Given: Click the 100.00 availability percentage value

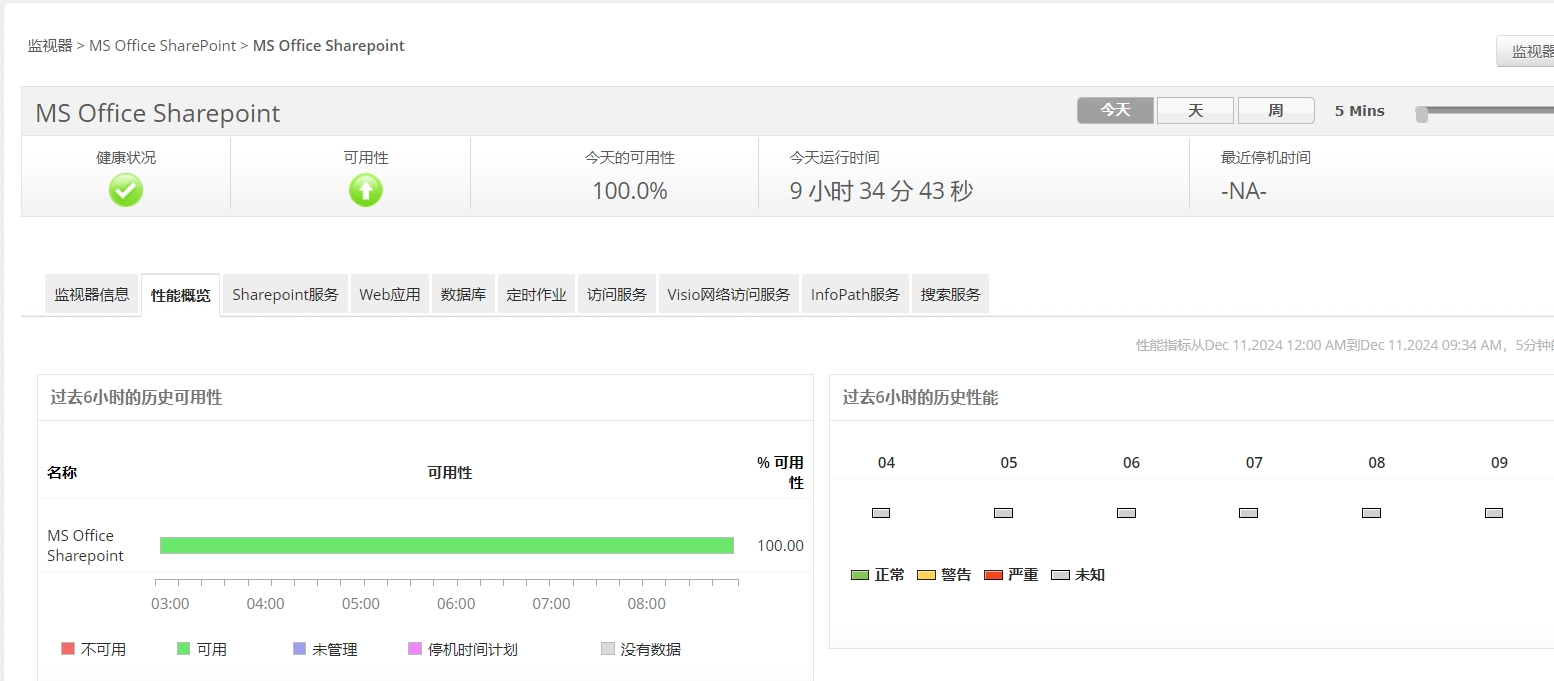Looking at the screenshot, I should pos(780,546).
